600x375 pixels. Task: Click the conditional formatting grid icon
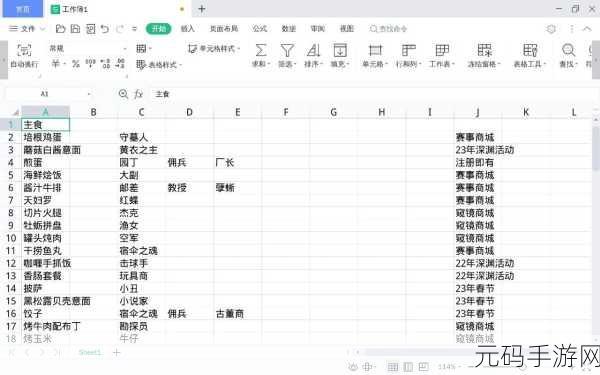(141, 49)
